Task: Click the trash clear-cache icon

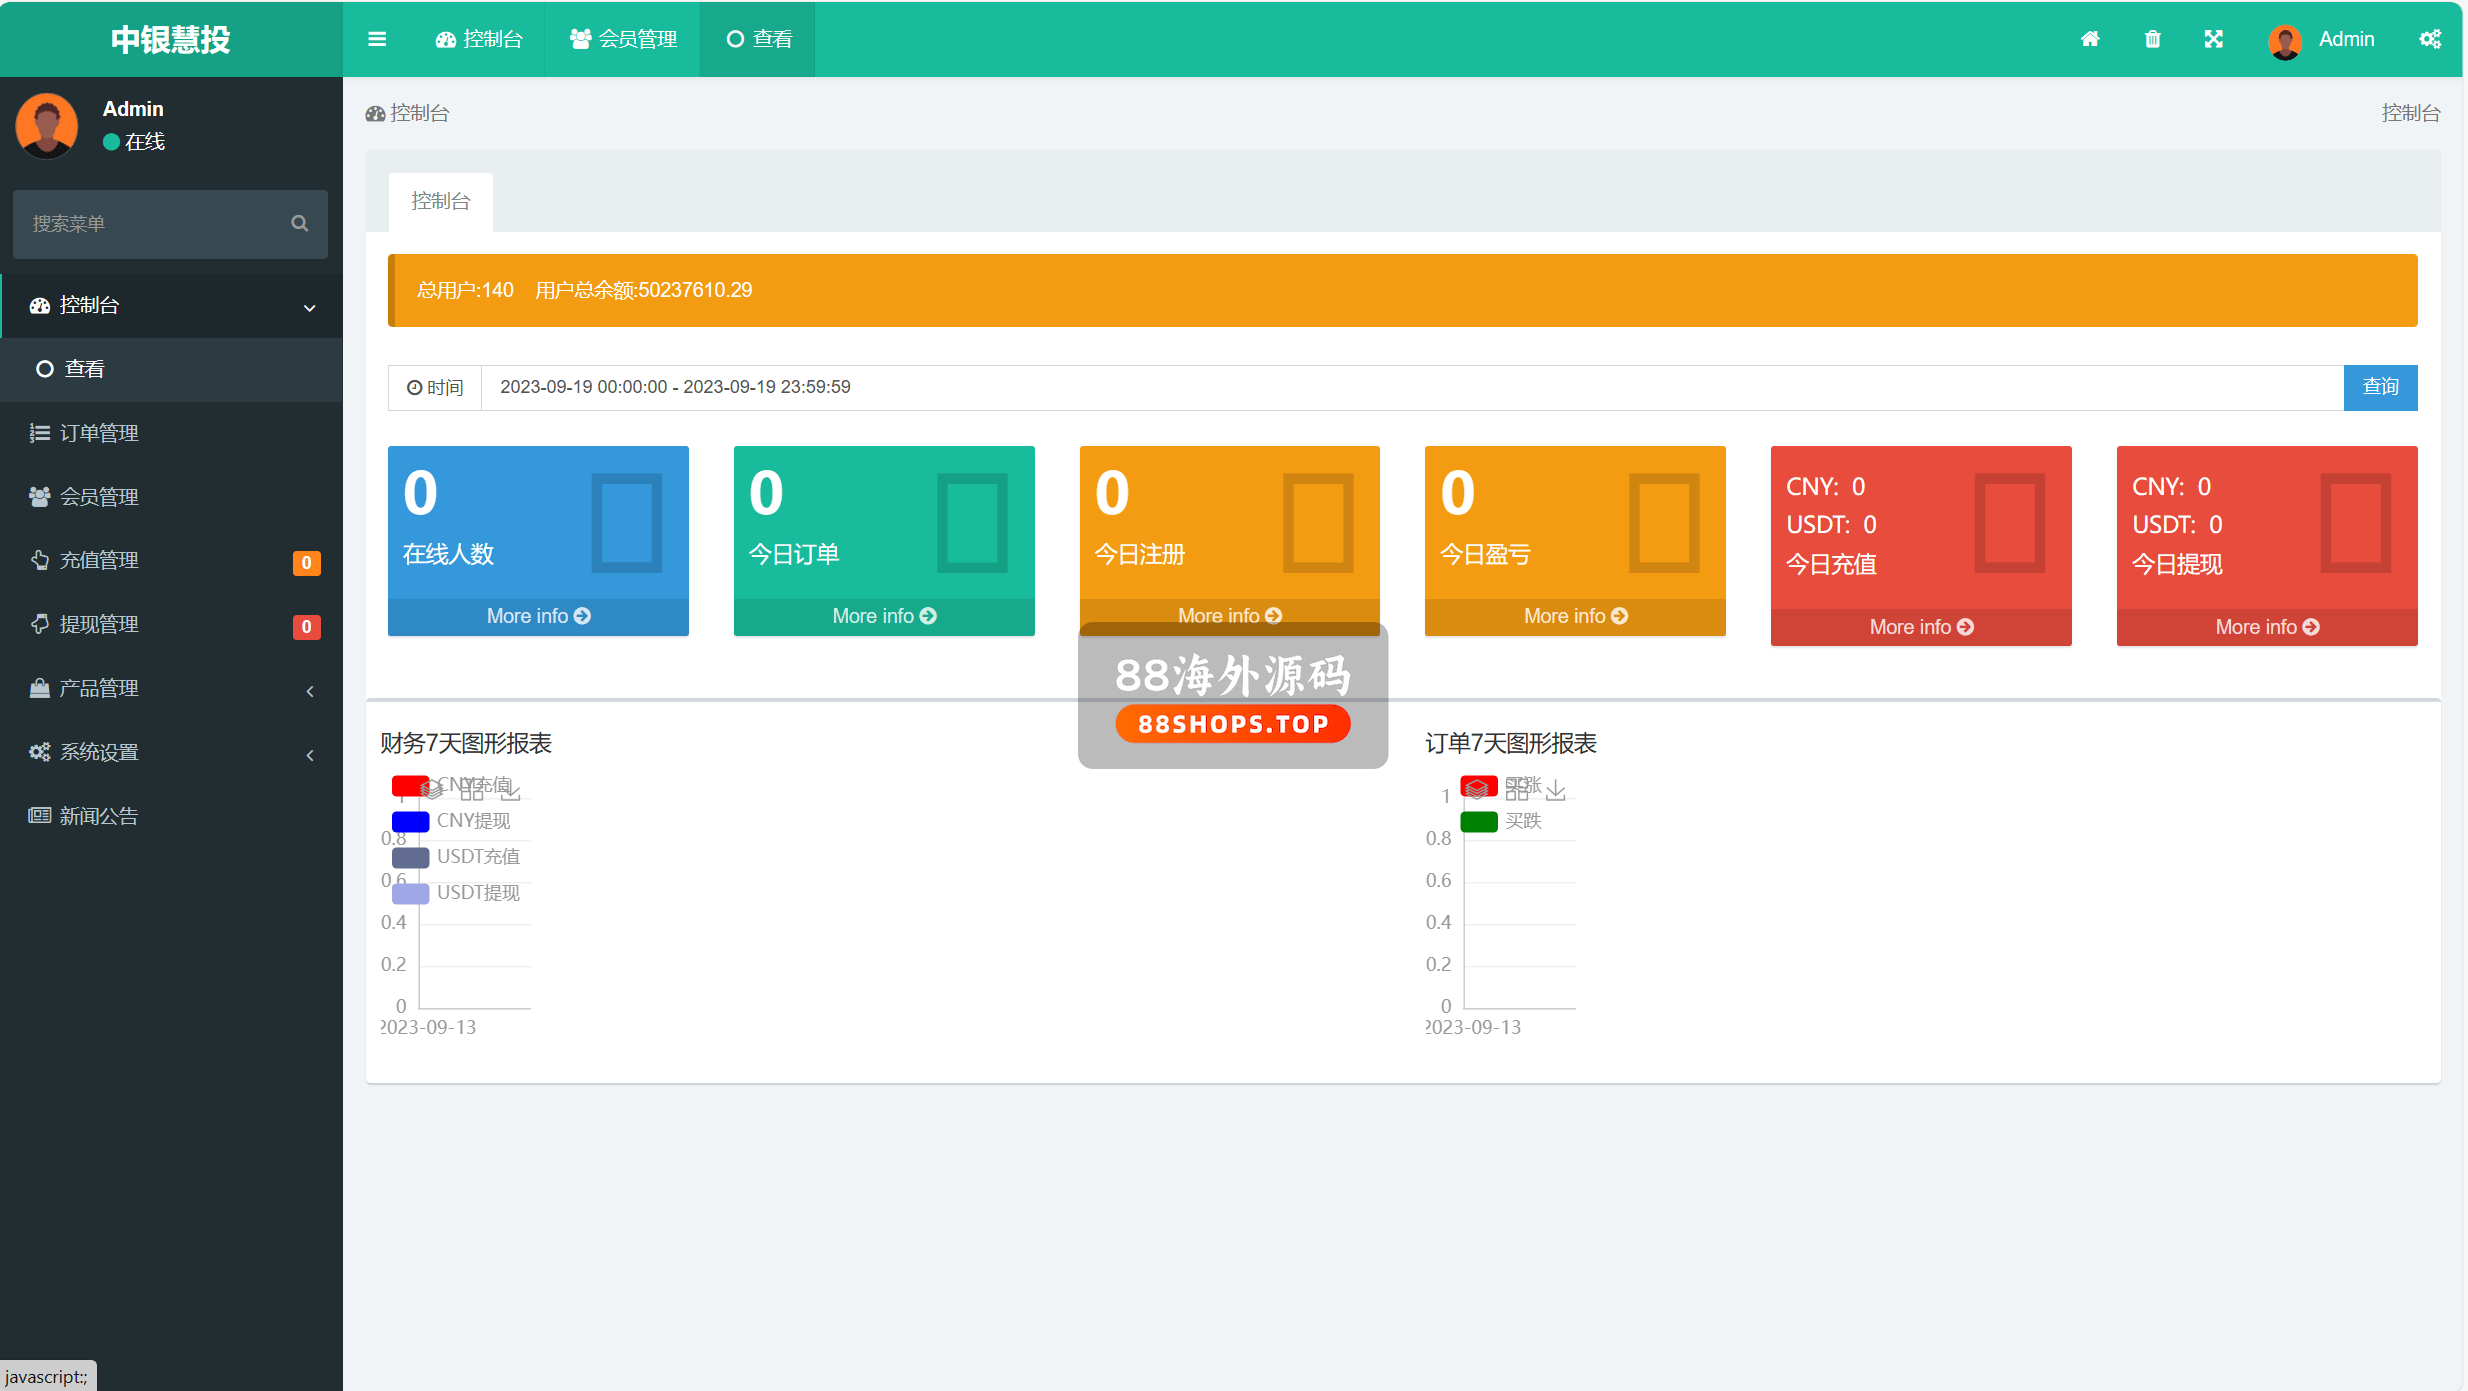Action: [x=2153, y=39]
